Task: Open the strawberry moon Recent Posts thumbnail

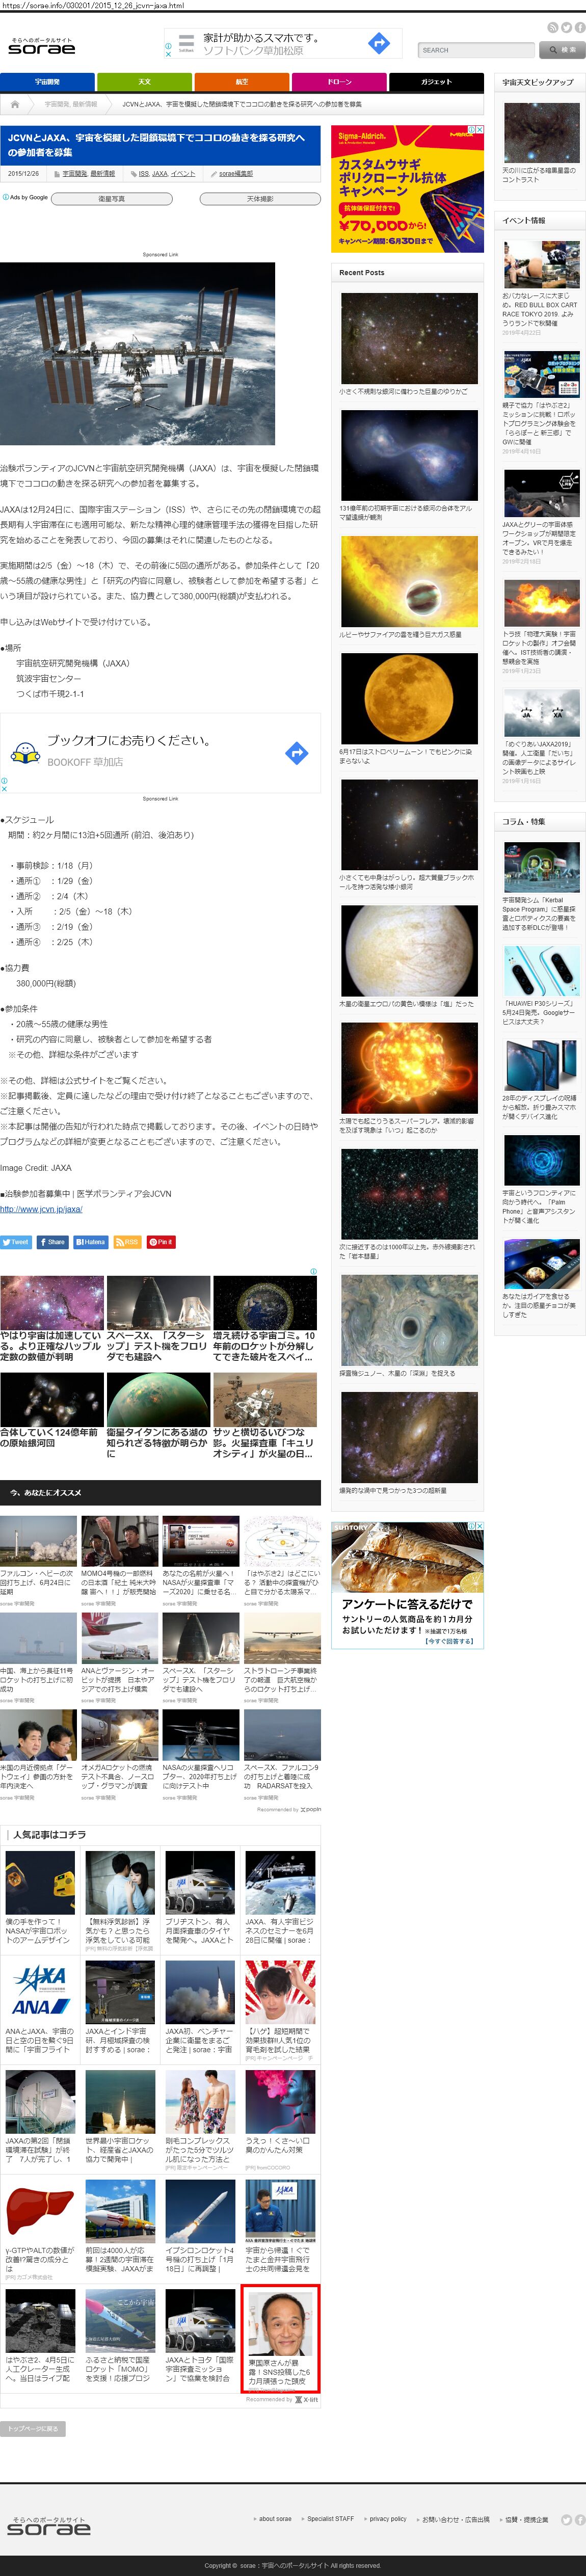Action: tap(409, 698)
